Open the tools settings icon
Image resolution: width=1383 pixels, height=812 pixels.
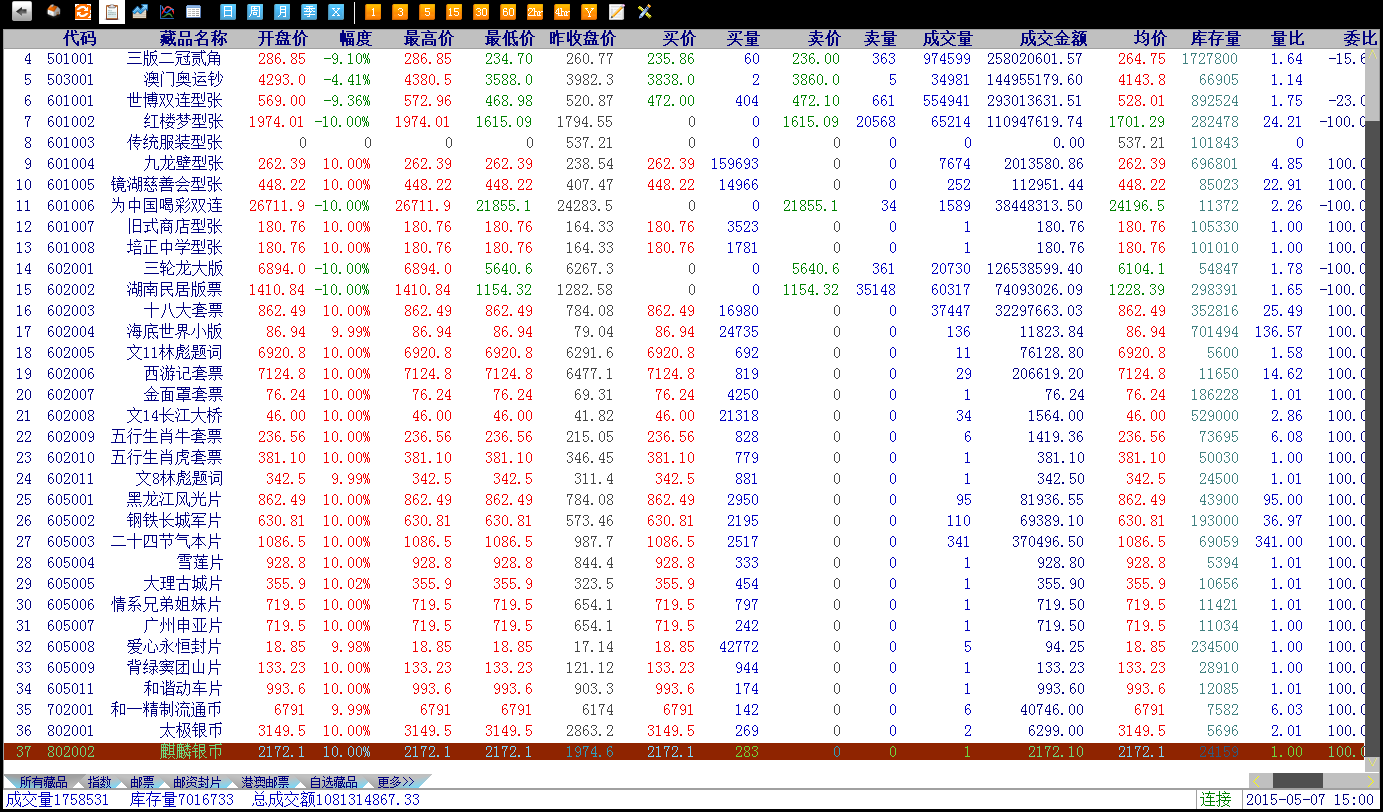(644, 12)
